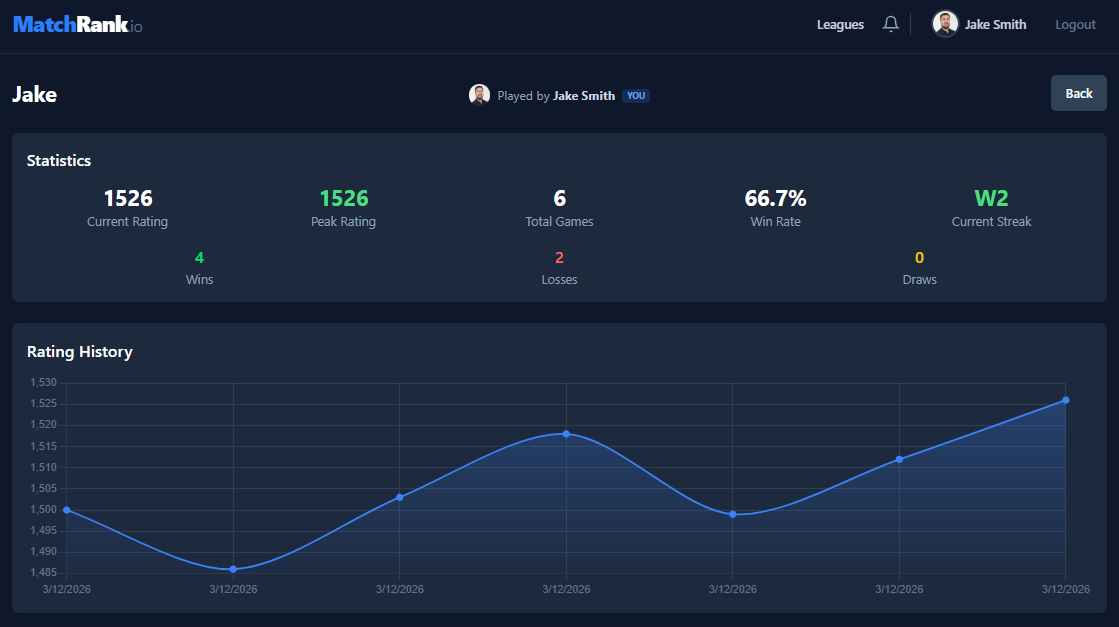Open notifications via the bell icon

(891, 23)
